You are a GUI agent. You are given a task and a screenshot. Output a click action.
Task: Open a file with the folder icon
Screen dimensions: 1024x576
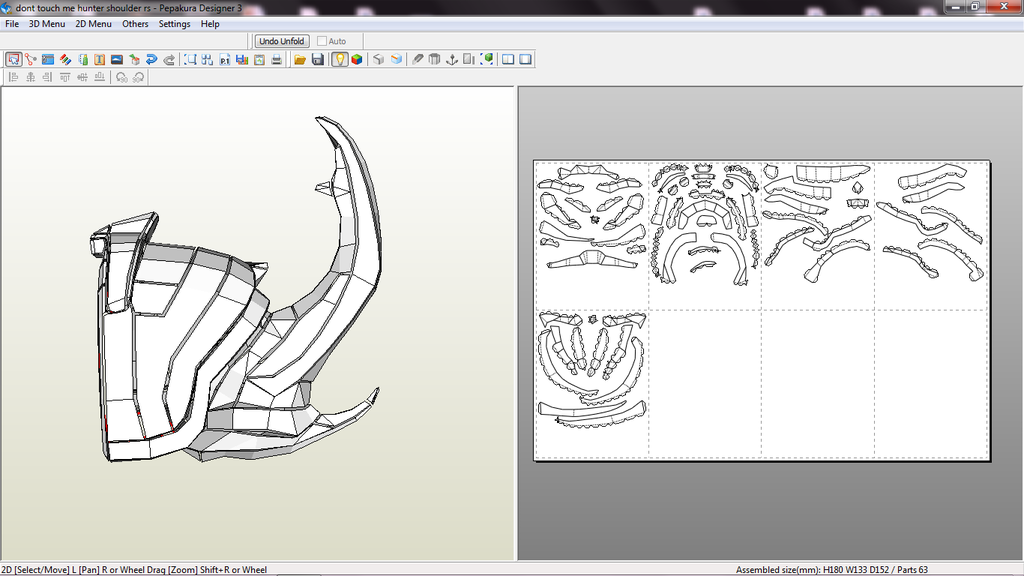300,59
